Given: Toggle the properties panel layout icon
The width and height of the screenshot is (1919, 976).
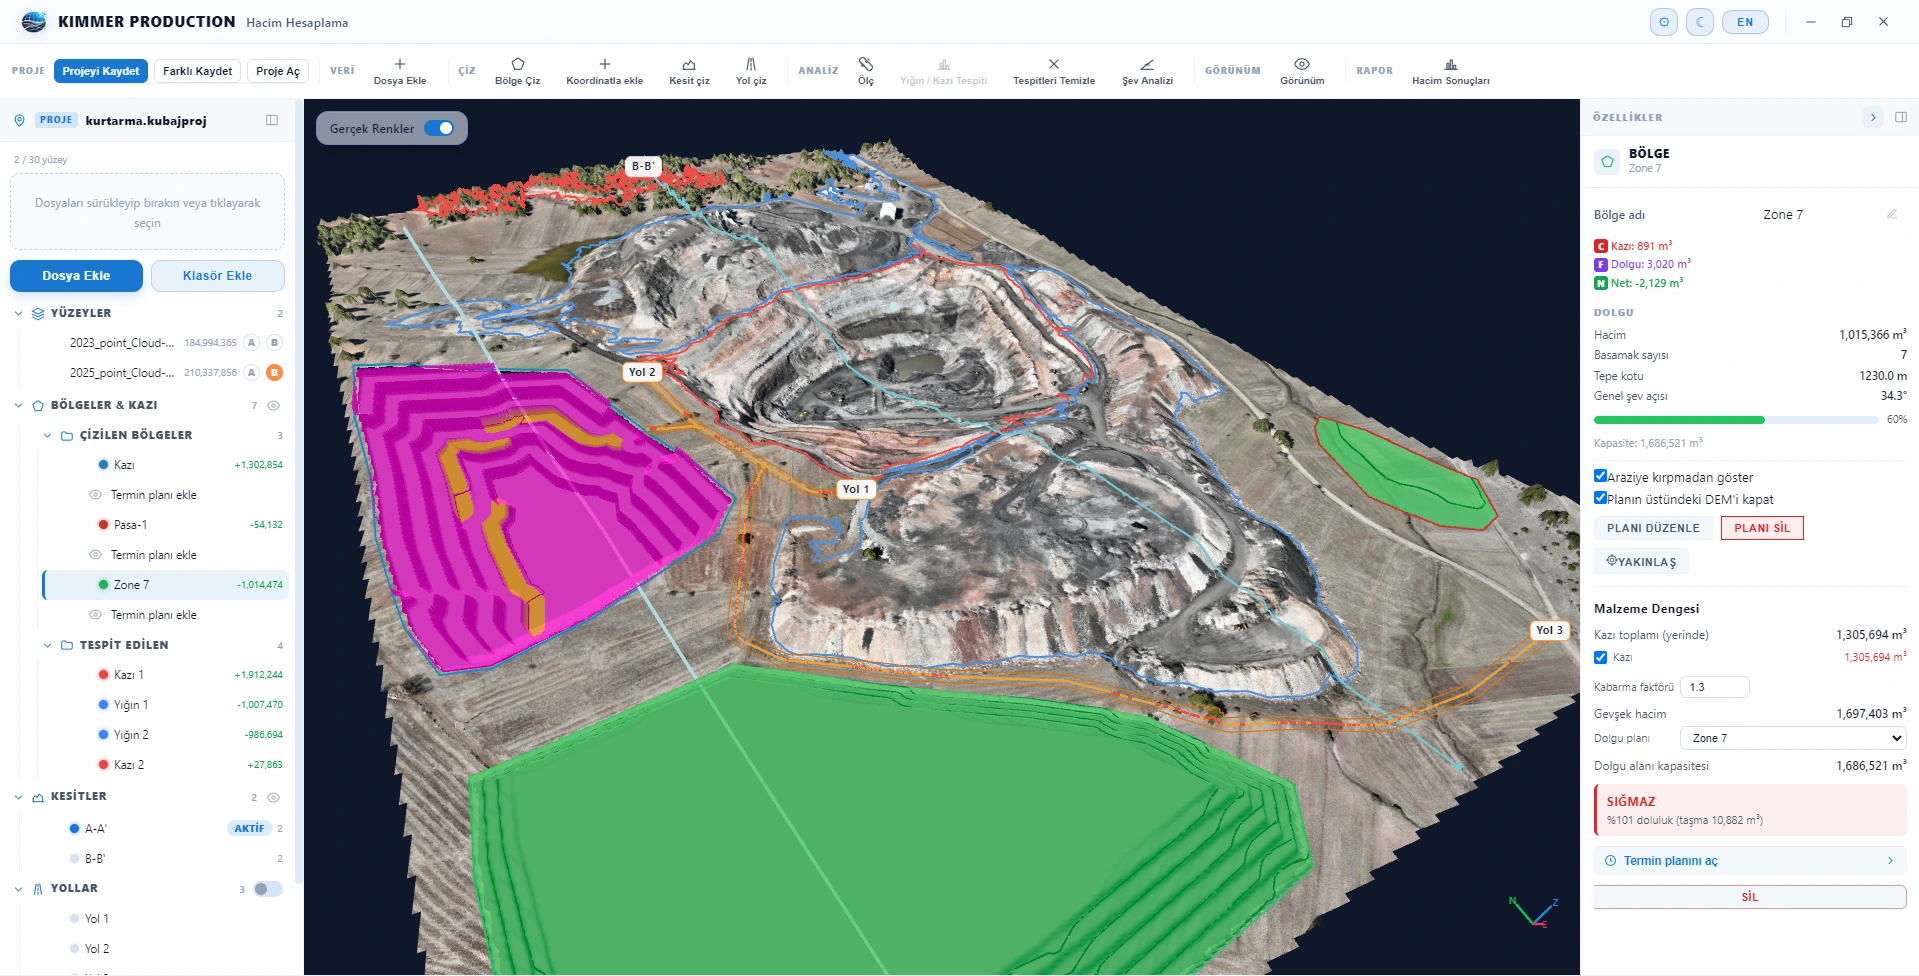Looking at the screenshot, I should coord(1901,117).
